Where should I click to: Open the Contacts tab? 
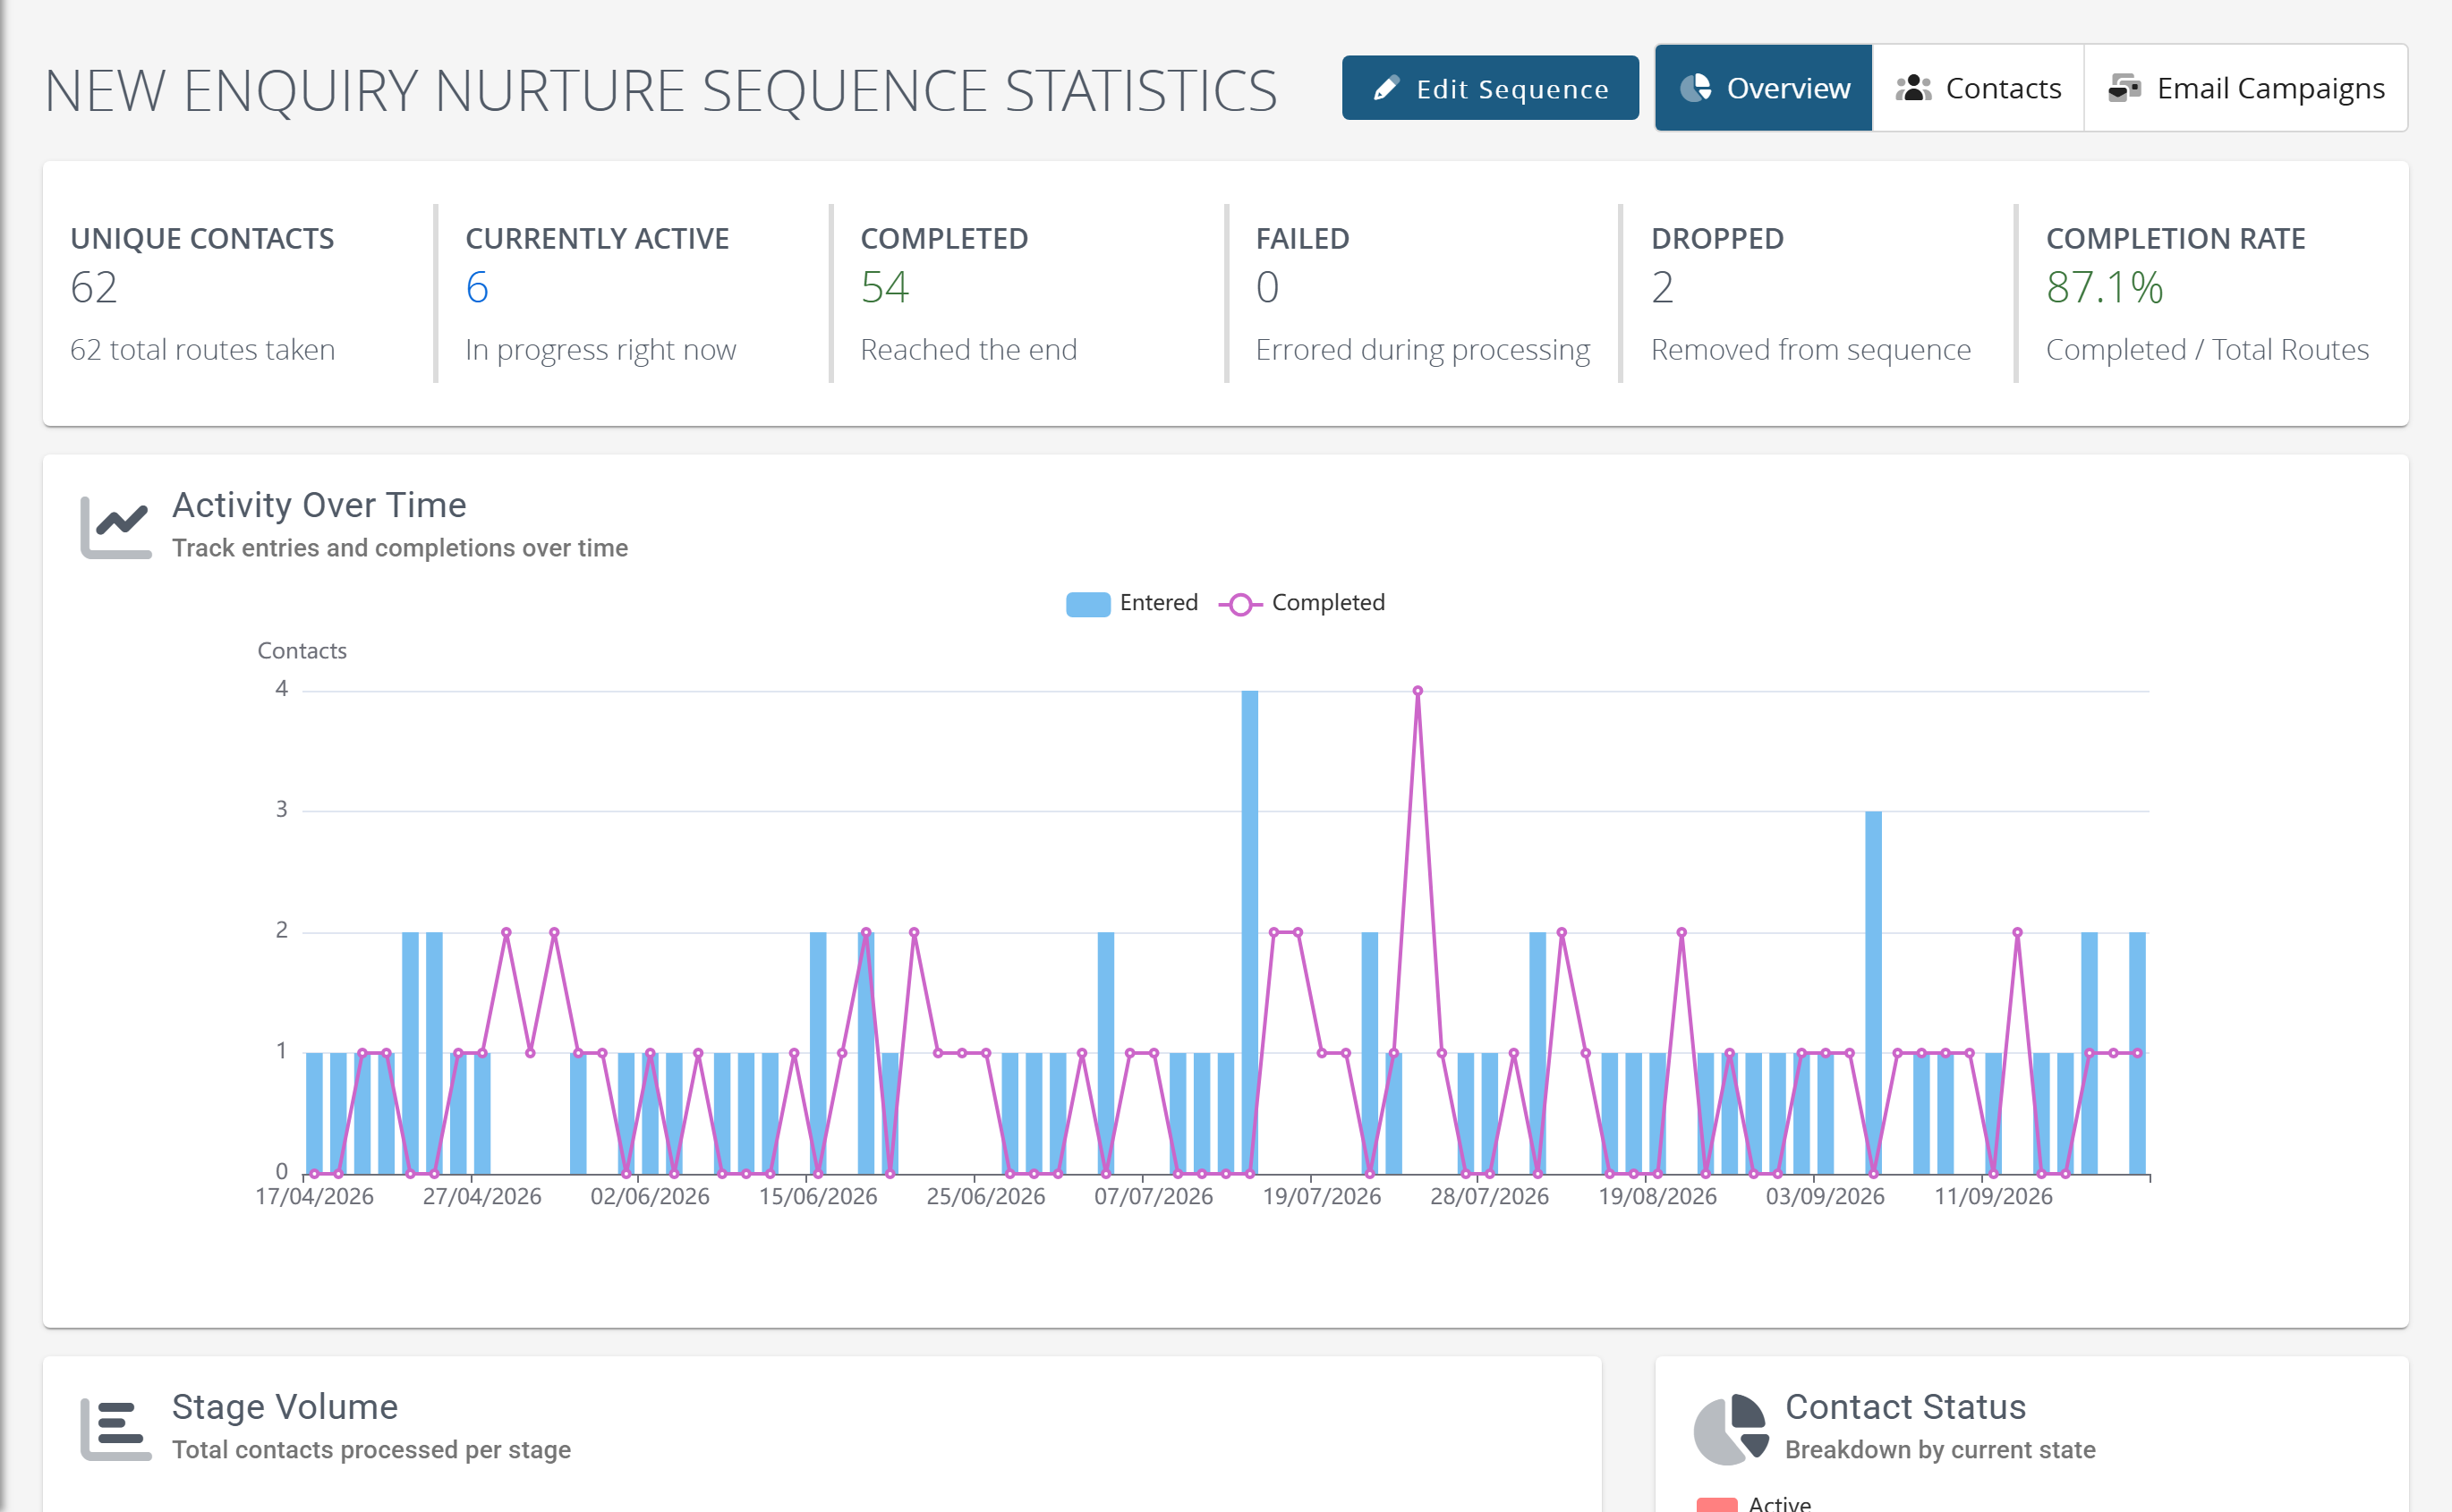(1978, 88)
